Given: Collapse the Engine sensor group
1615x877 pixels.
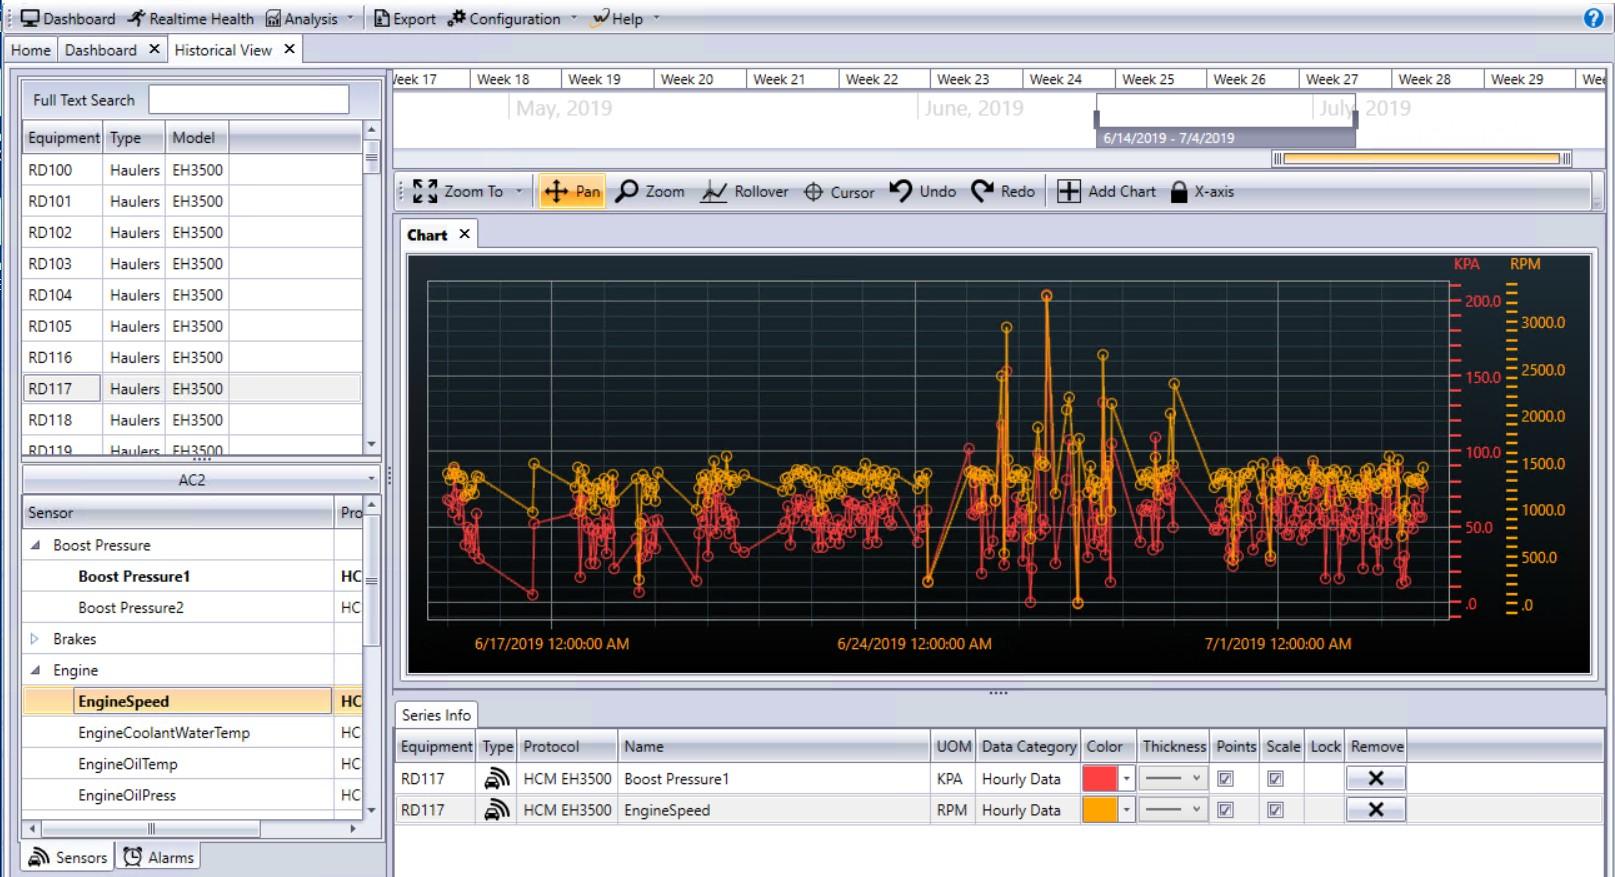Looking at the screenshot, I should click(35, 670).
